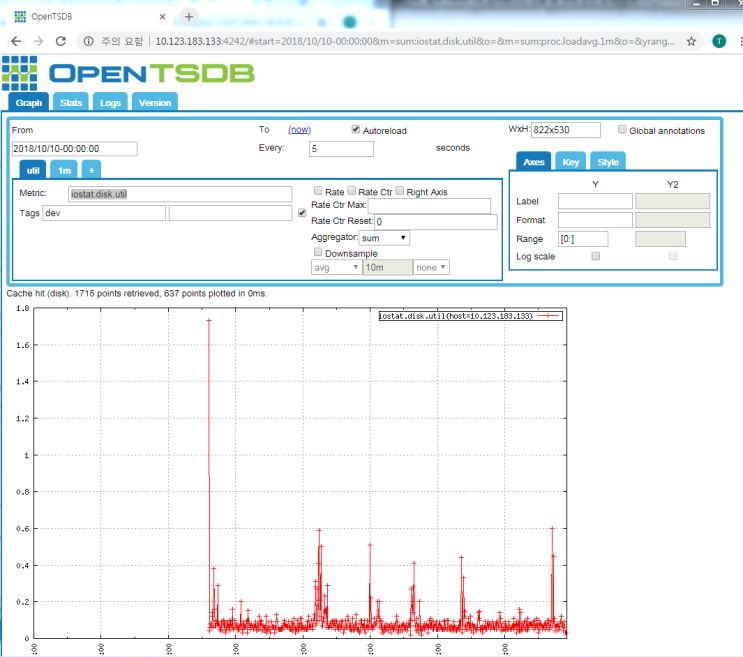Open the Chrome profile avatar
Image resolution: width=743 pixels, height=657 pixels.
point(719,41)
